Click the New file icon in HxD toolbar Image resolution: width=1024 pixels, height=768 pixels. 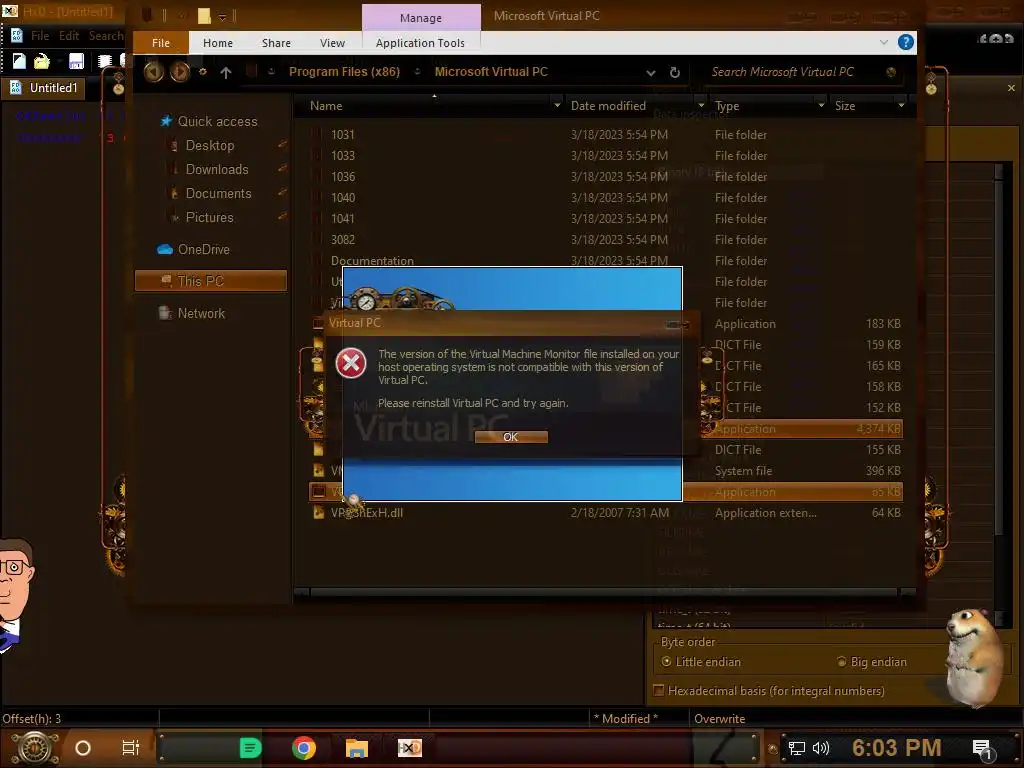click(x=19, y=61)
